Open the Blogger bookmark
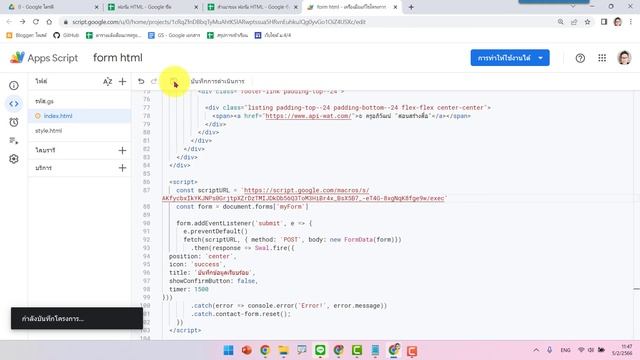The image size is (640, 360). (27, 36)
